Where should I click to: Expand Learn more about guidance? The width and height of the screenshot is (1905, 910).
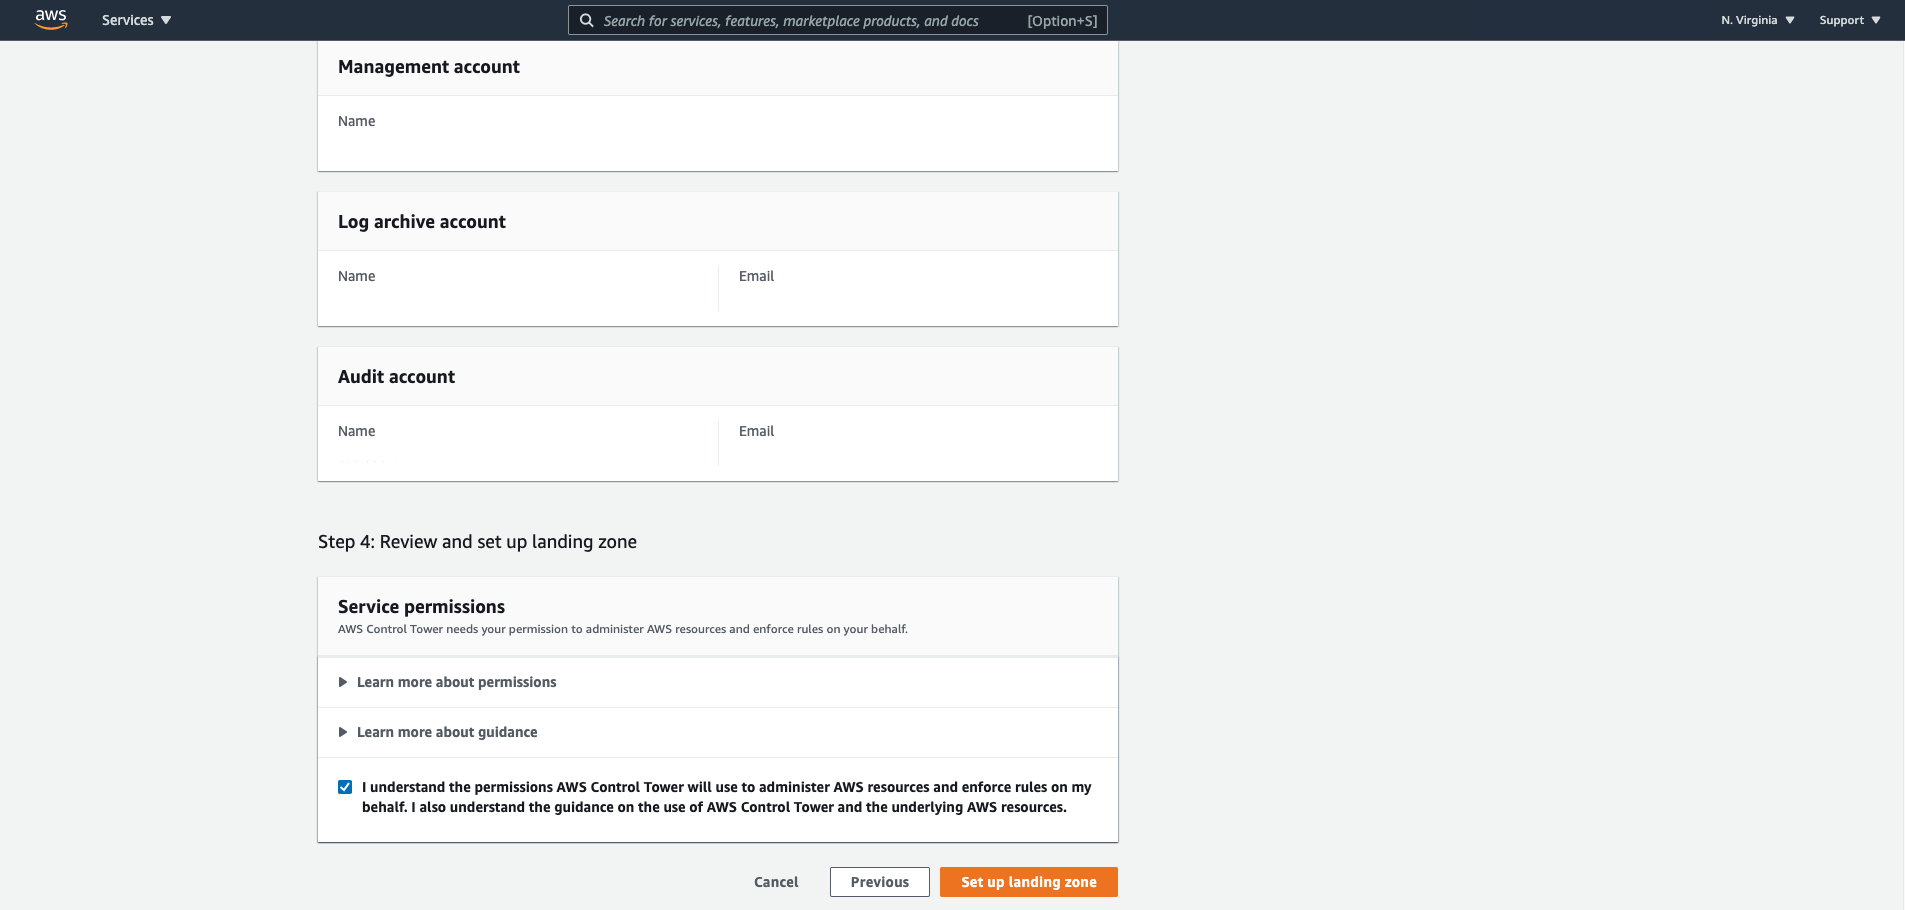(x=438, y=732)
